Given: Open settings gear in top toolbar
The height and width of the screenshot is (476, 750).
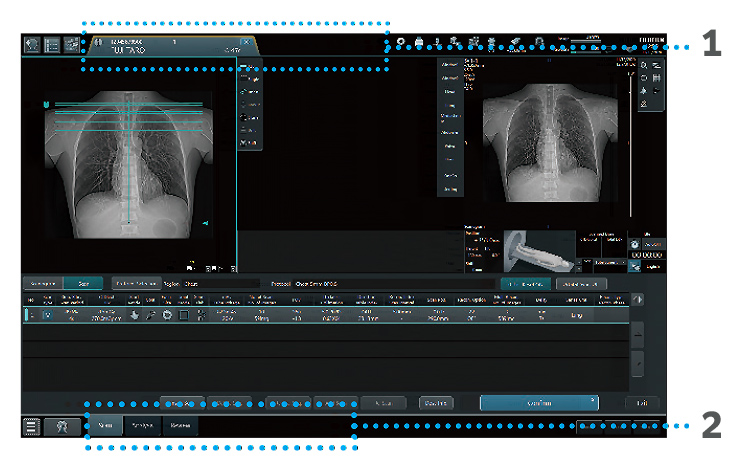Looking at the screenshot, I should (401, 43).
